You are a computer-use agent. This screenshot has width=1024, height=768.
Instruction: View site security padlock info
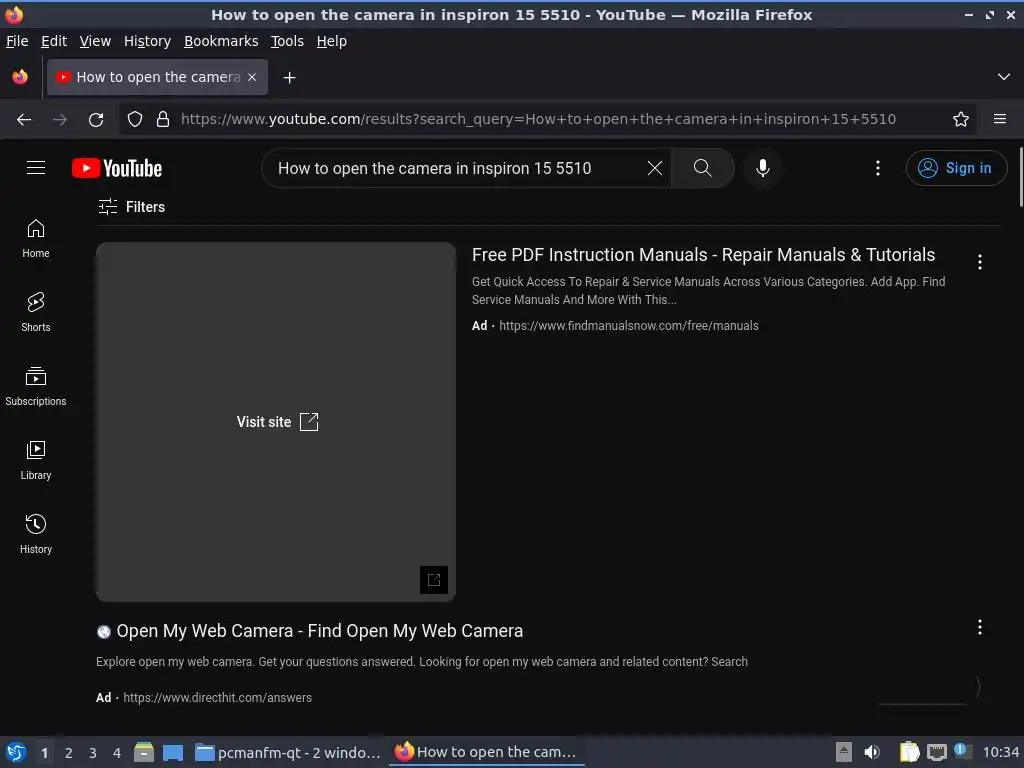point(163,120)
